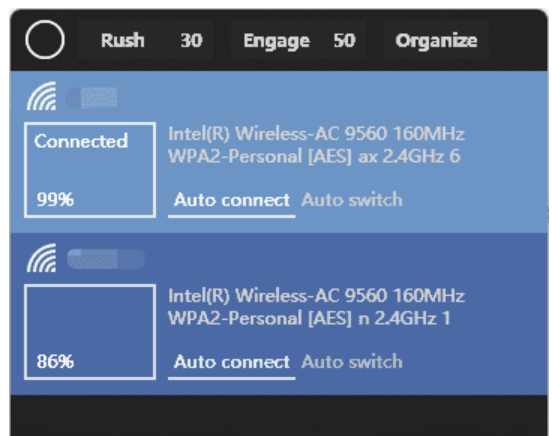Click the circular rescan button

45,40
